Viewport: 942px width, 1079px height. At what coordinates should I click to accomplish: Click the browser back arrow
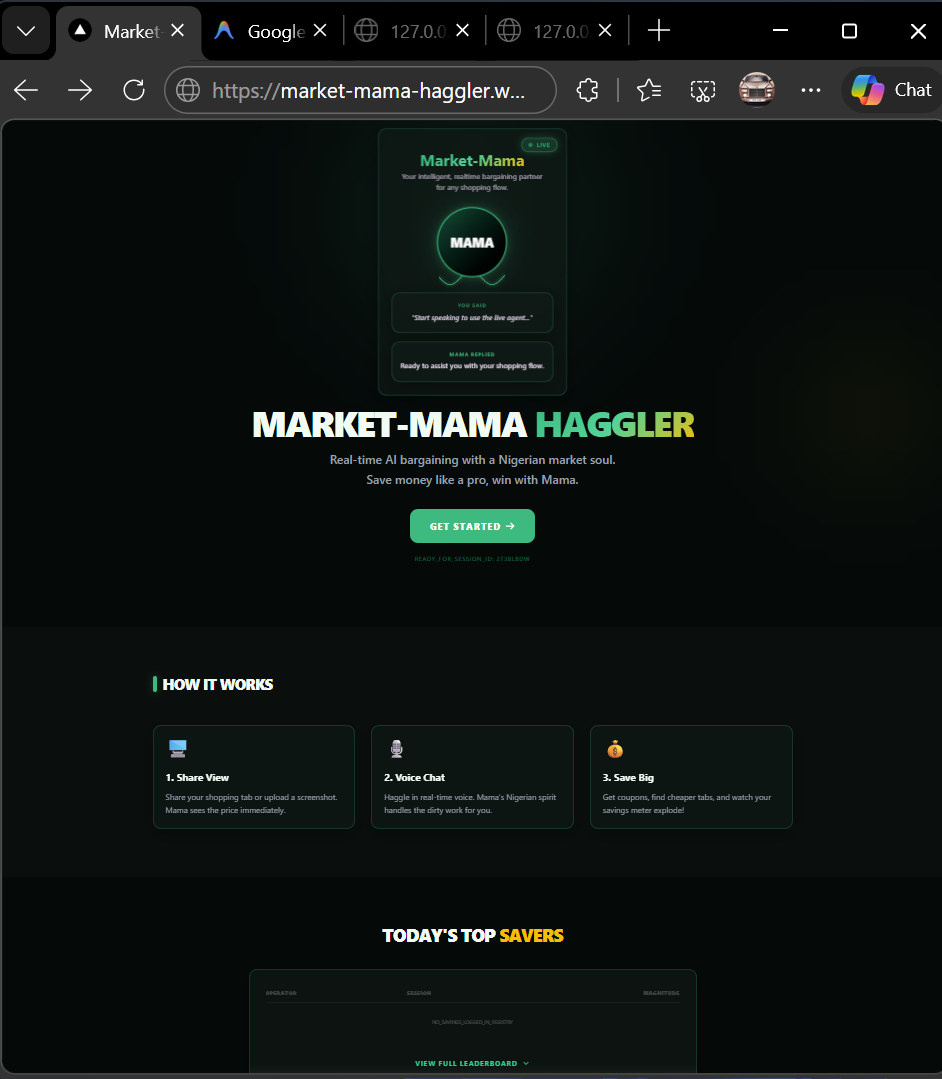[26, 90]
